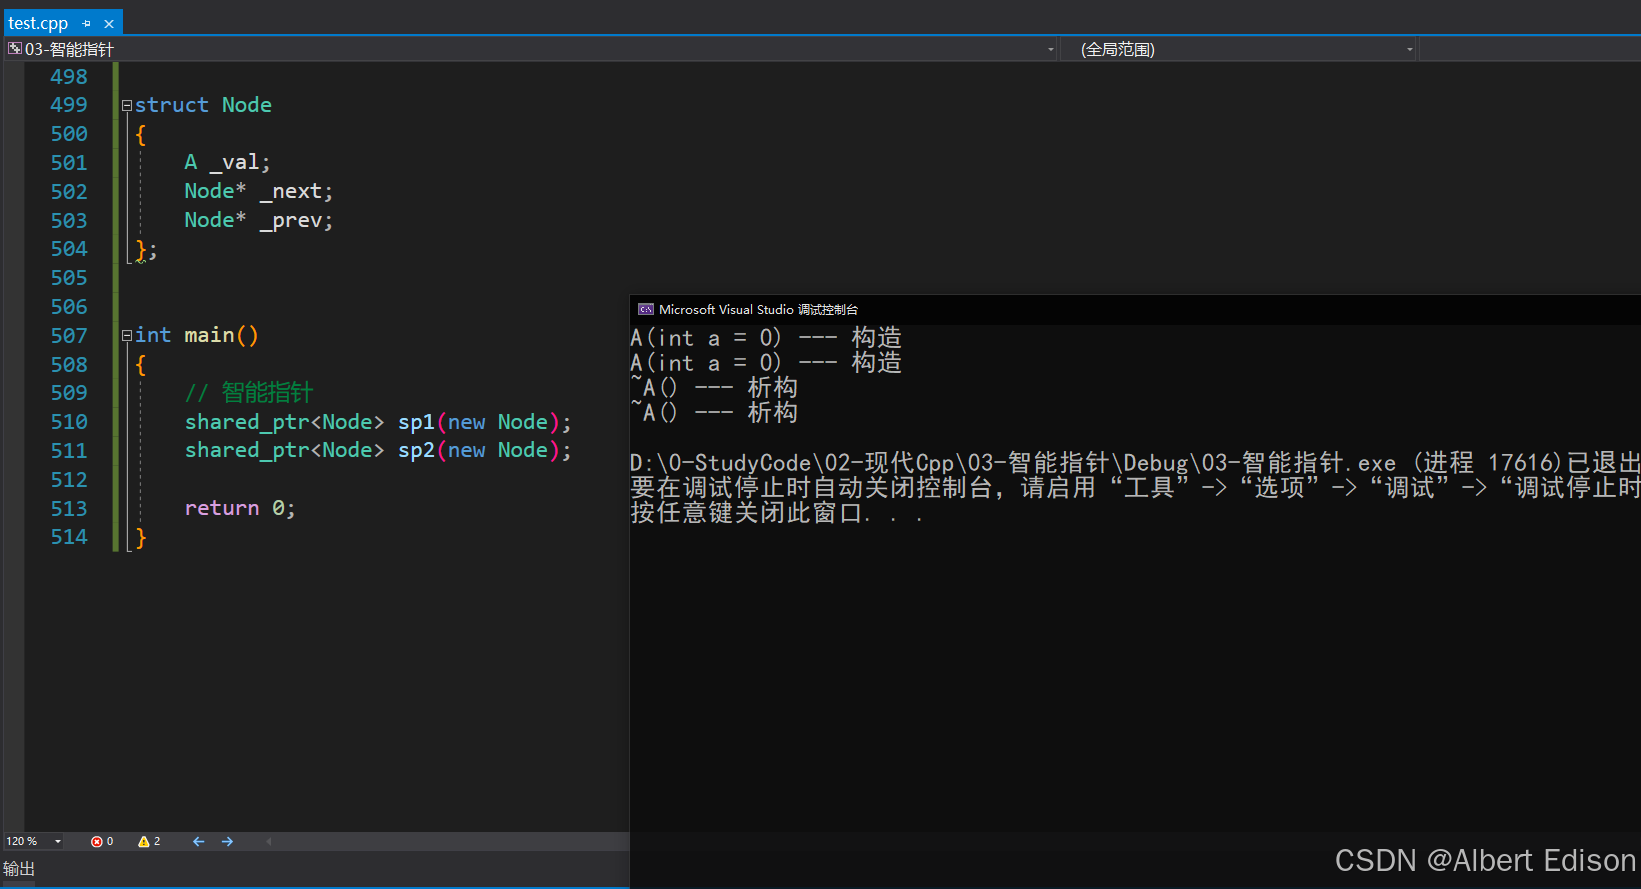The width and height of the screenshot is (1641, 889).
Task: Click line number 512
Action: (x=69, y=479)
